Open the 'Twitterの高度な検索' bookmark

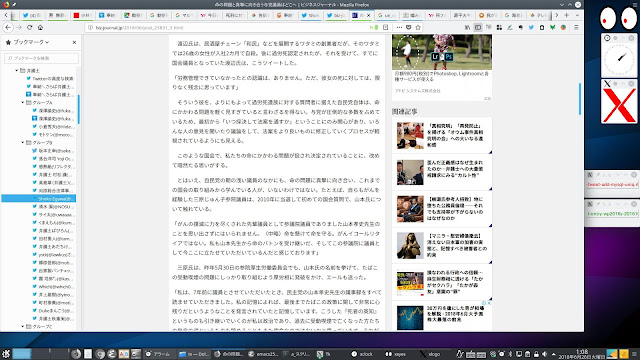click(50, 78)
